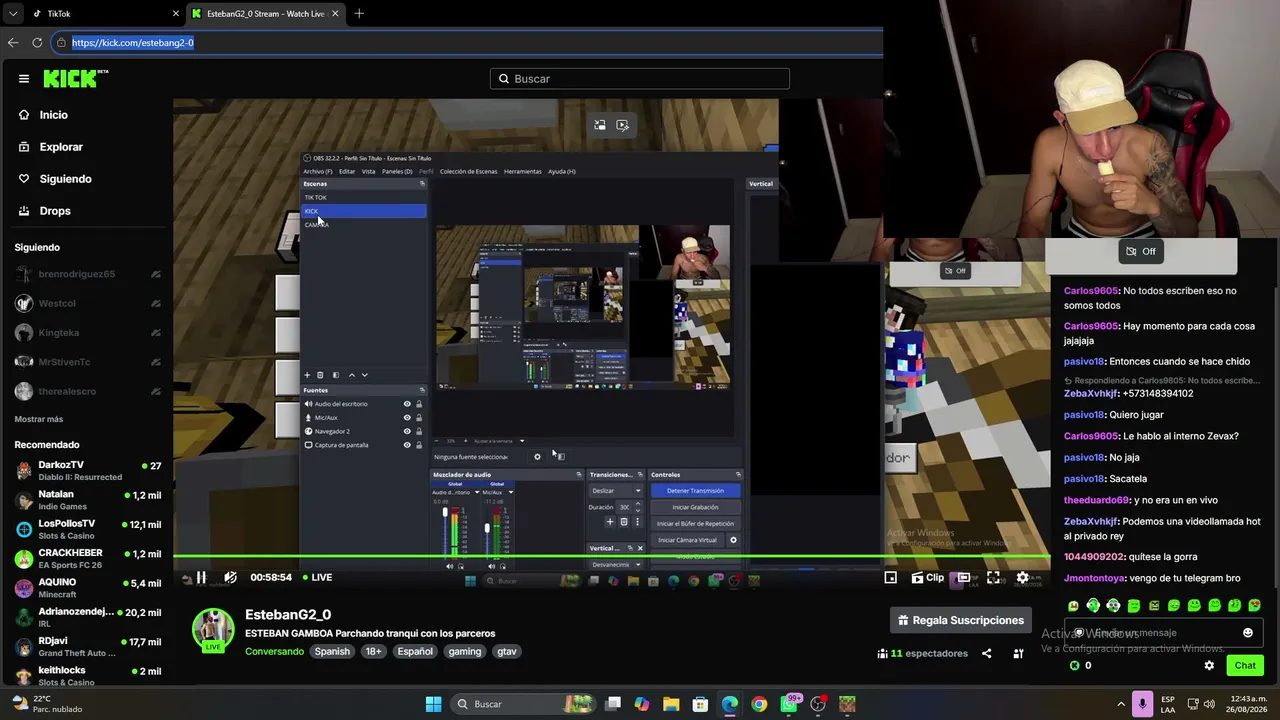Open the Archivo menu in OBS
Screen dimensions: 1280x720
(317, 171)
